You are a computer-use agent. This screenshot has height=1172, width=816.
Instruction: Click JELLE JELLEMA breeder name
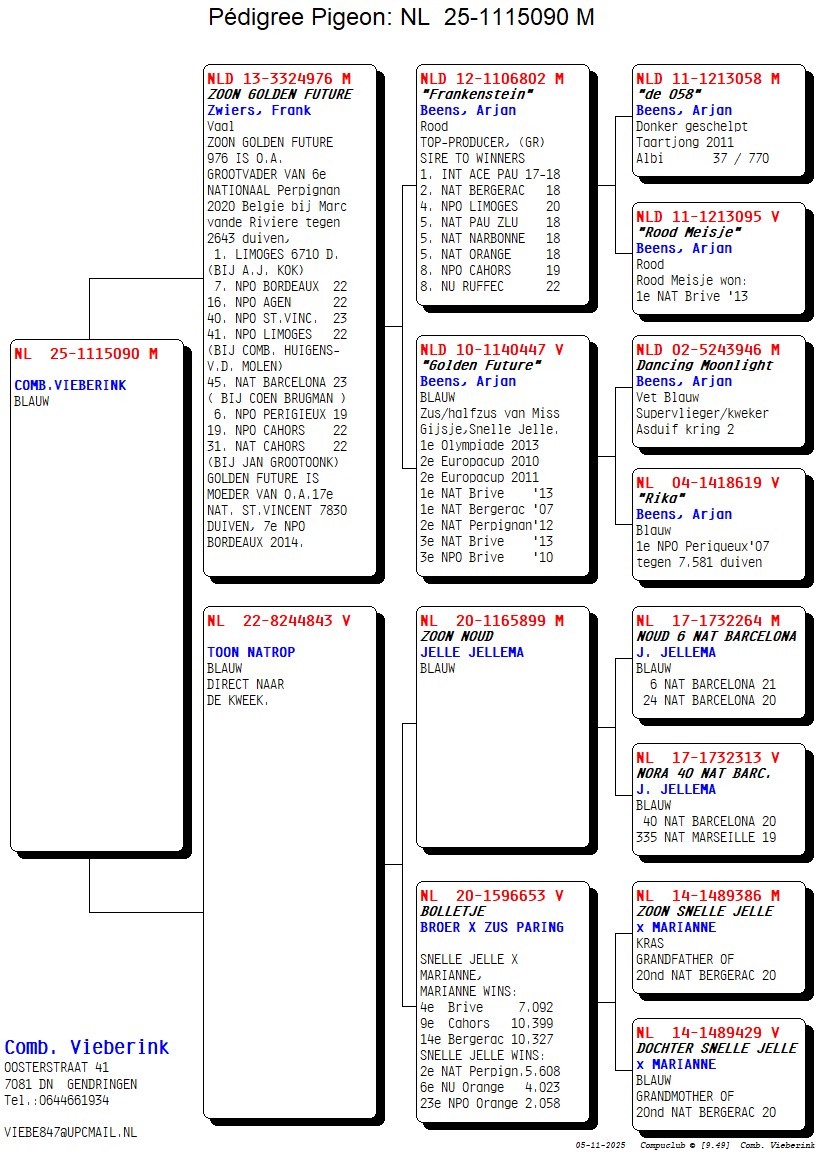pos(472,652)
